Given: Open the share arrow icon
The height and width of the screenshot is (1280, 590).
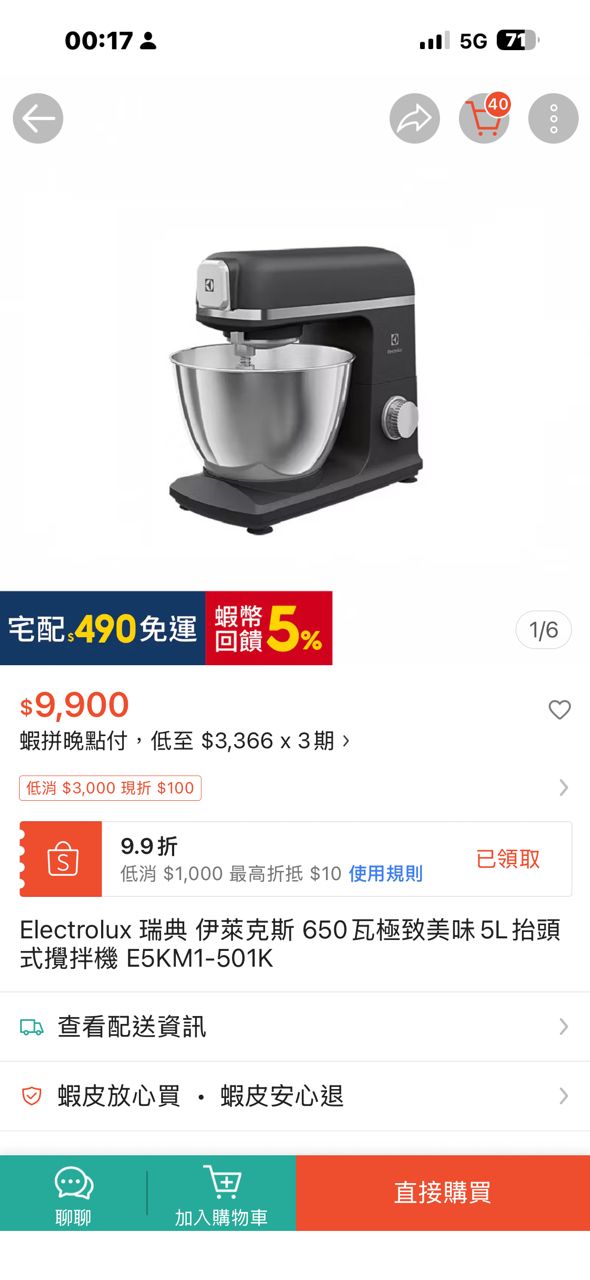Looking at the screenshot, I should tap(414, 119).
